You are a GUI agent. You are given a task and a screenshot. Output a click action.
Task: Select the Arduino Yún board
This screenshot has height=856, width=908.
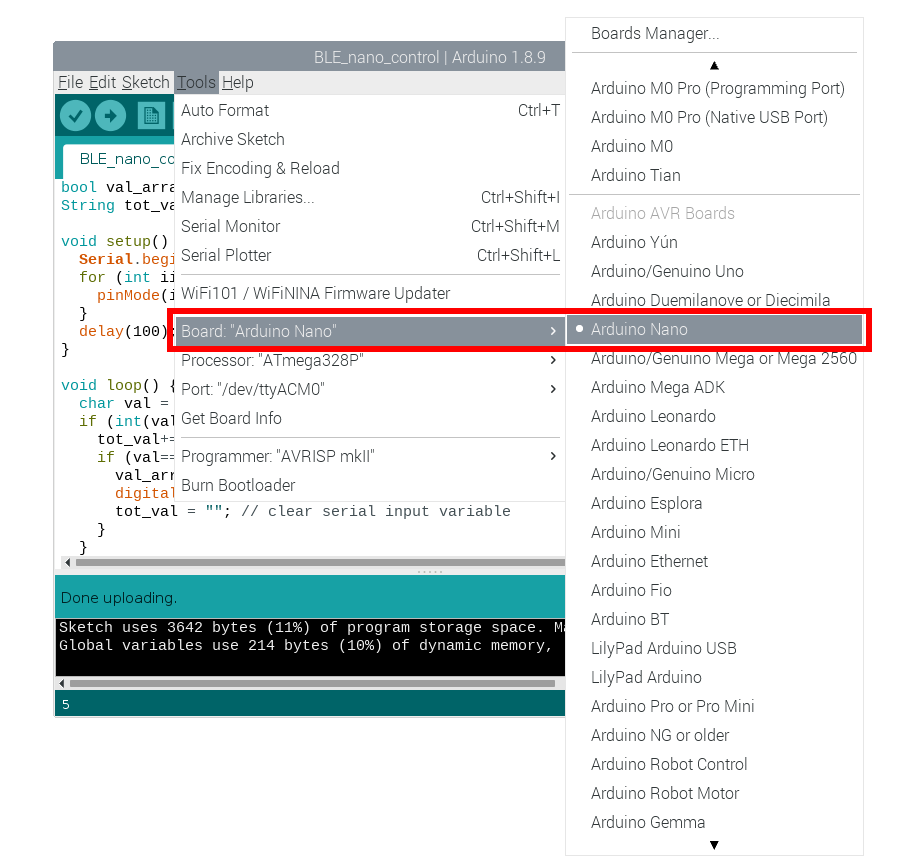click(714, 243)
